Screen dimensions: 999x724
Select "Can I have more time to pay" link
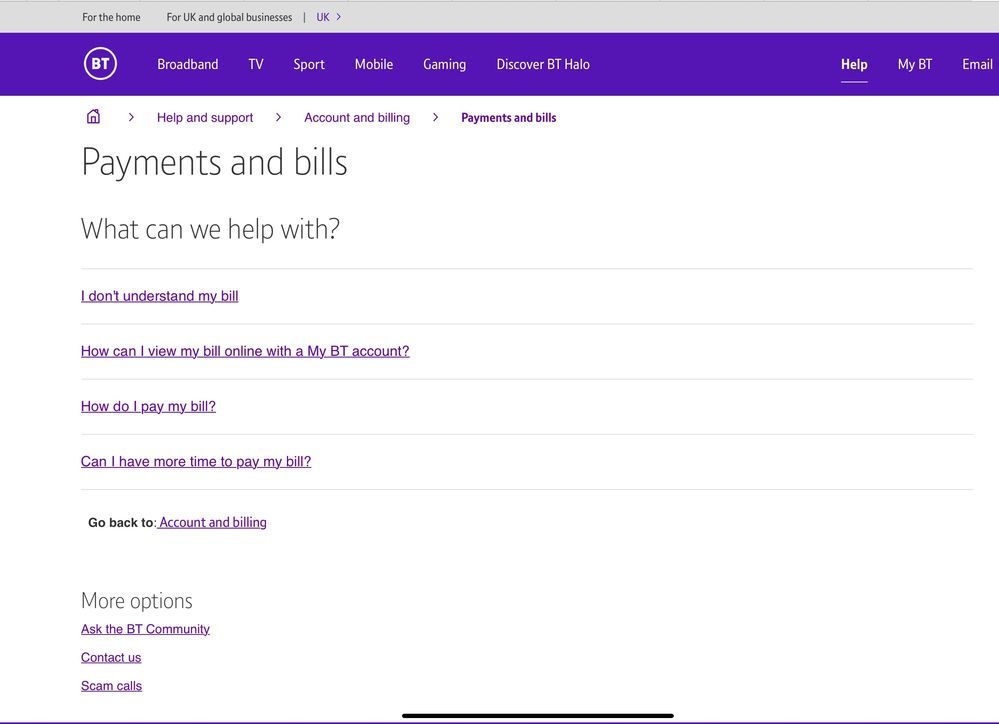point(196,461)
